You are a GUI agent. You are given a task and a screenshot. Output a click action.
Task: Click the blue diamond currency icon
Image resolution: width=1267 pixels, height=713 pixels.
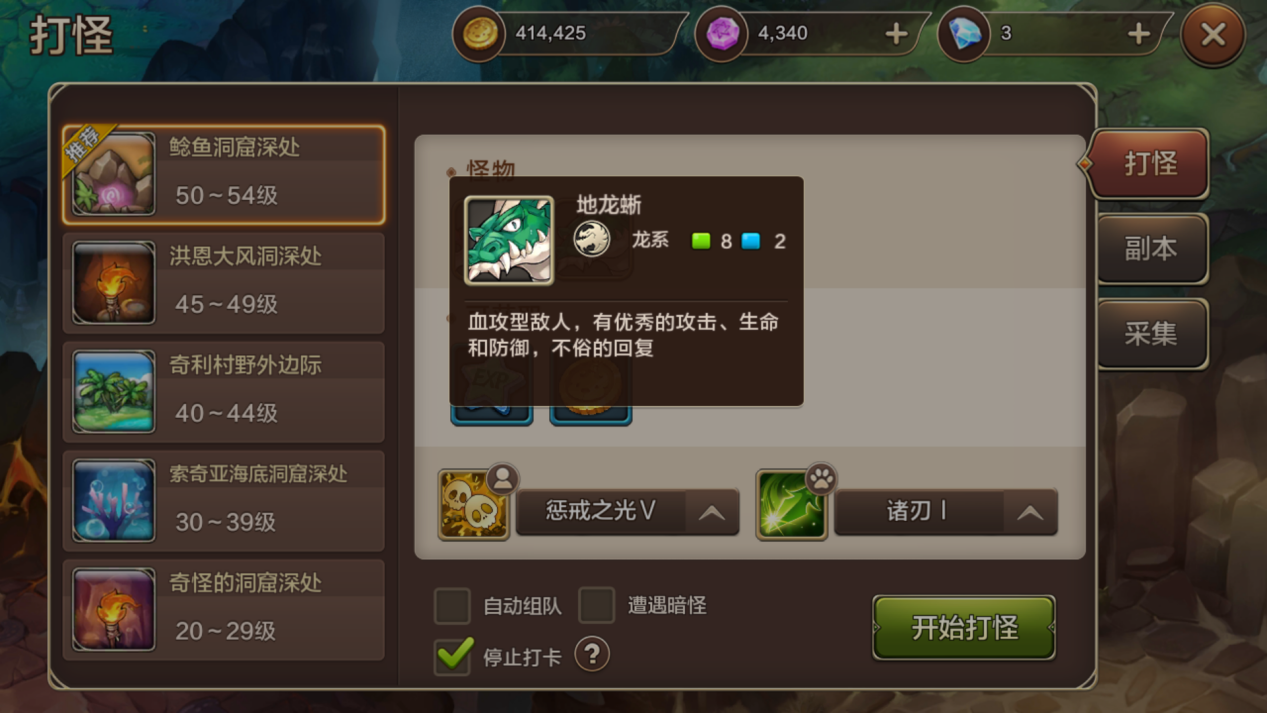pyautogui.click(x=964, y=34)
